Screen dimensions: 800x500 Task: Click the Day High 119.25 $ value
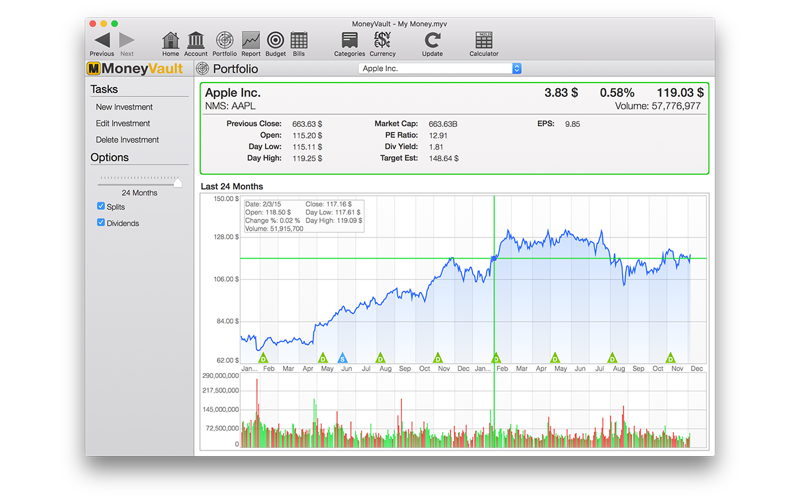[x=307, y=159]
